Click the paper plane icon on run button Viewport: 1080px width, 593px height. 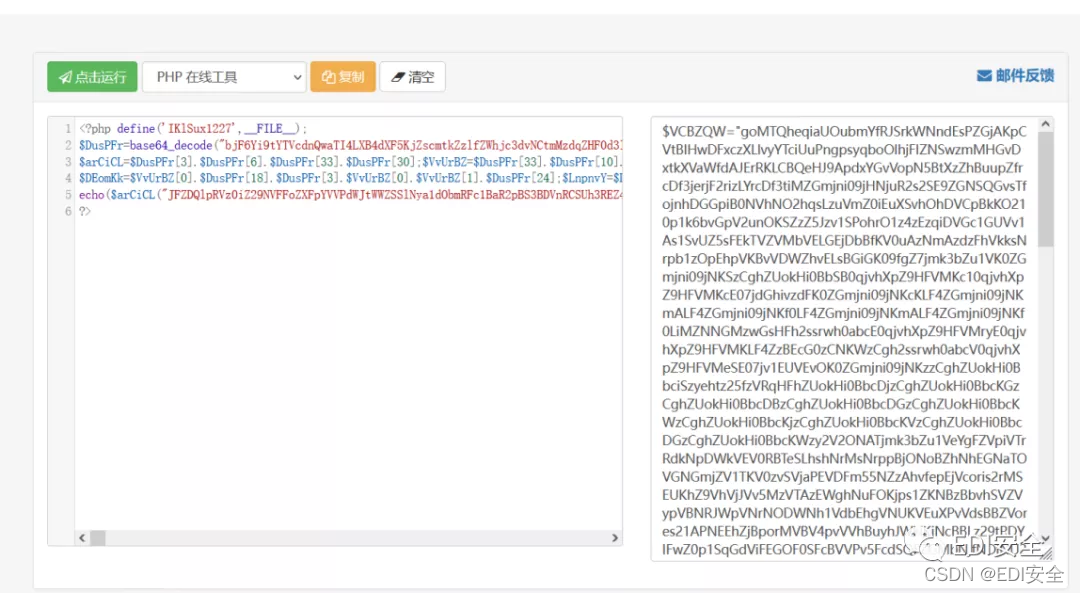(x=65, y=77)
